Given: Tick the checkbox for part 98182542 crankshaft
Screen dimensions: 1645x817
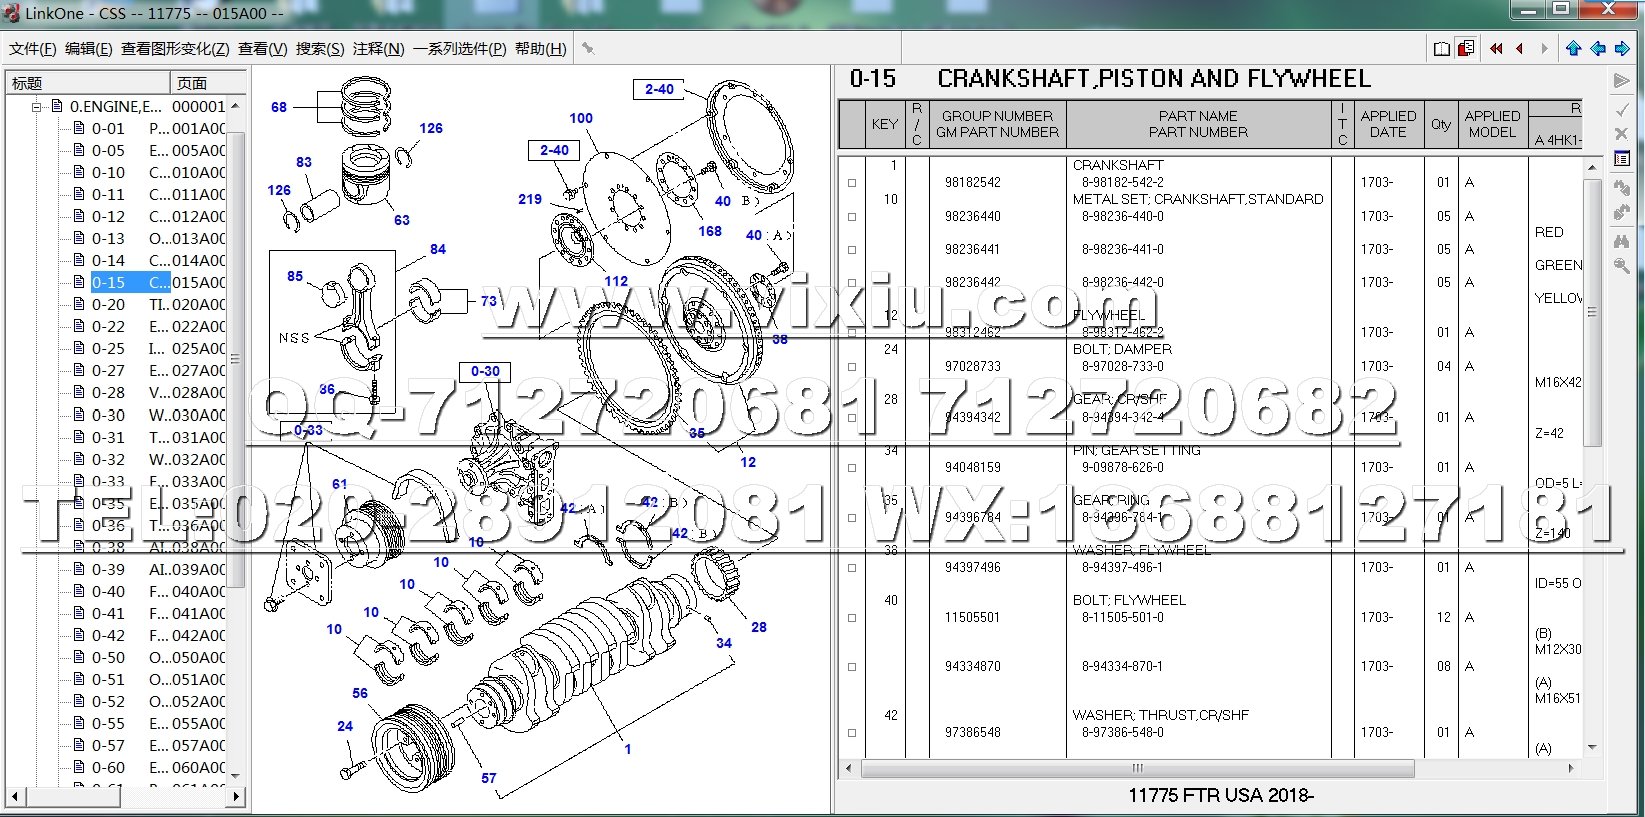Looking at the screenshot, I should [852, 183].
